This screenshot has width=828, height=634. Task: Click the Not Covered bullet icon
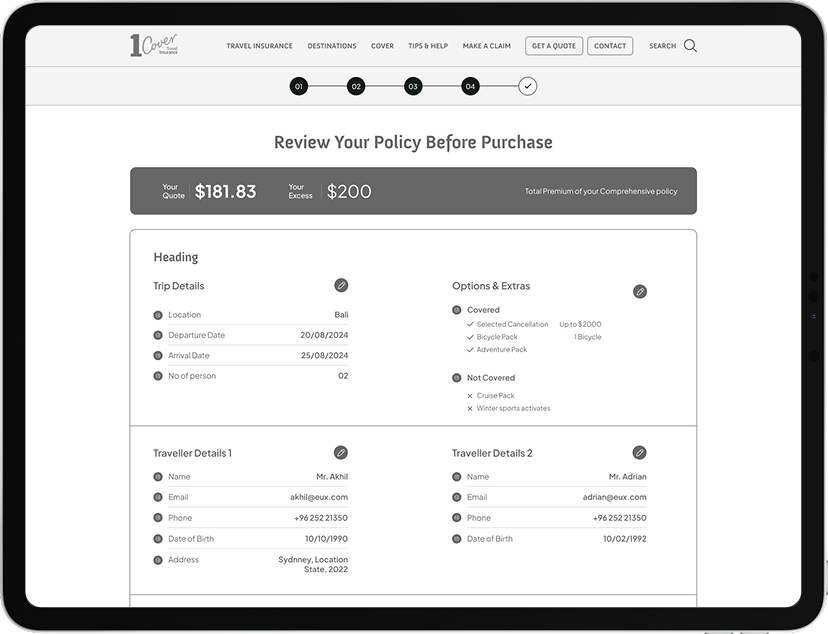tap(457, 378)
